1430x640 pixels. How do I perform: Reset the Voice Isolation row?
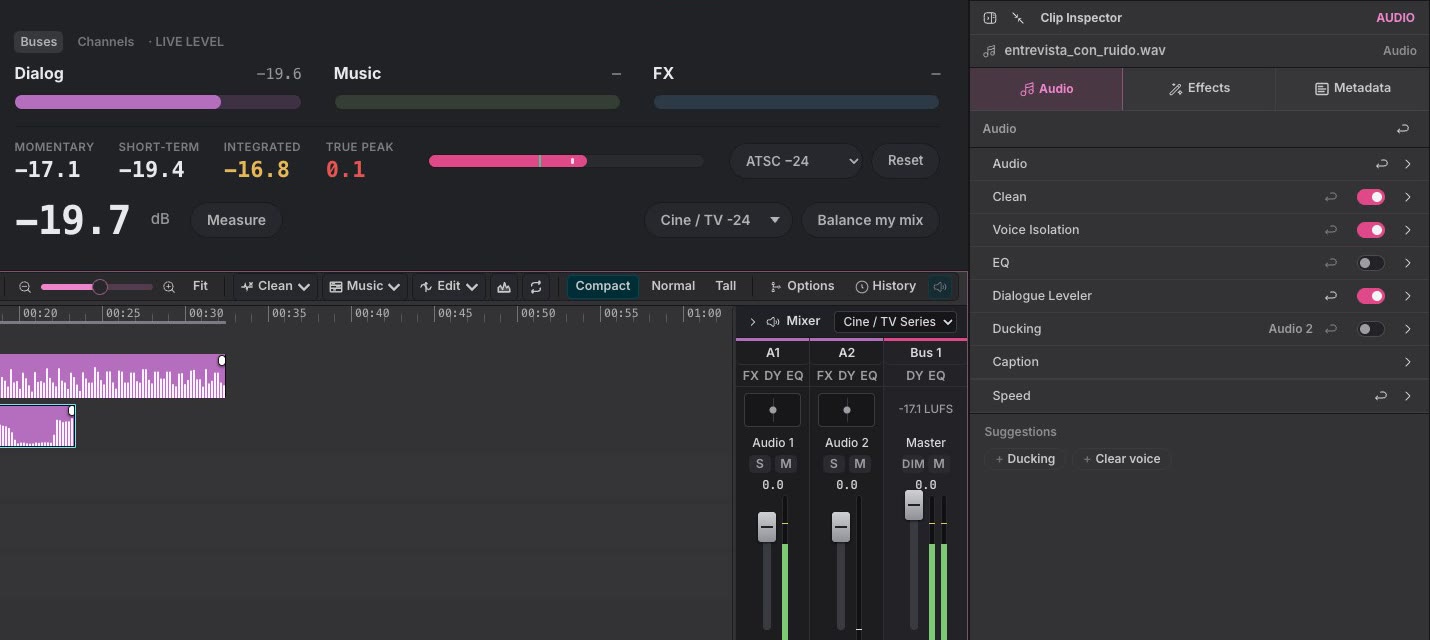coord(1331,230)
